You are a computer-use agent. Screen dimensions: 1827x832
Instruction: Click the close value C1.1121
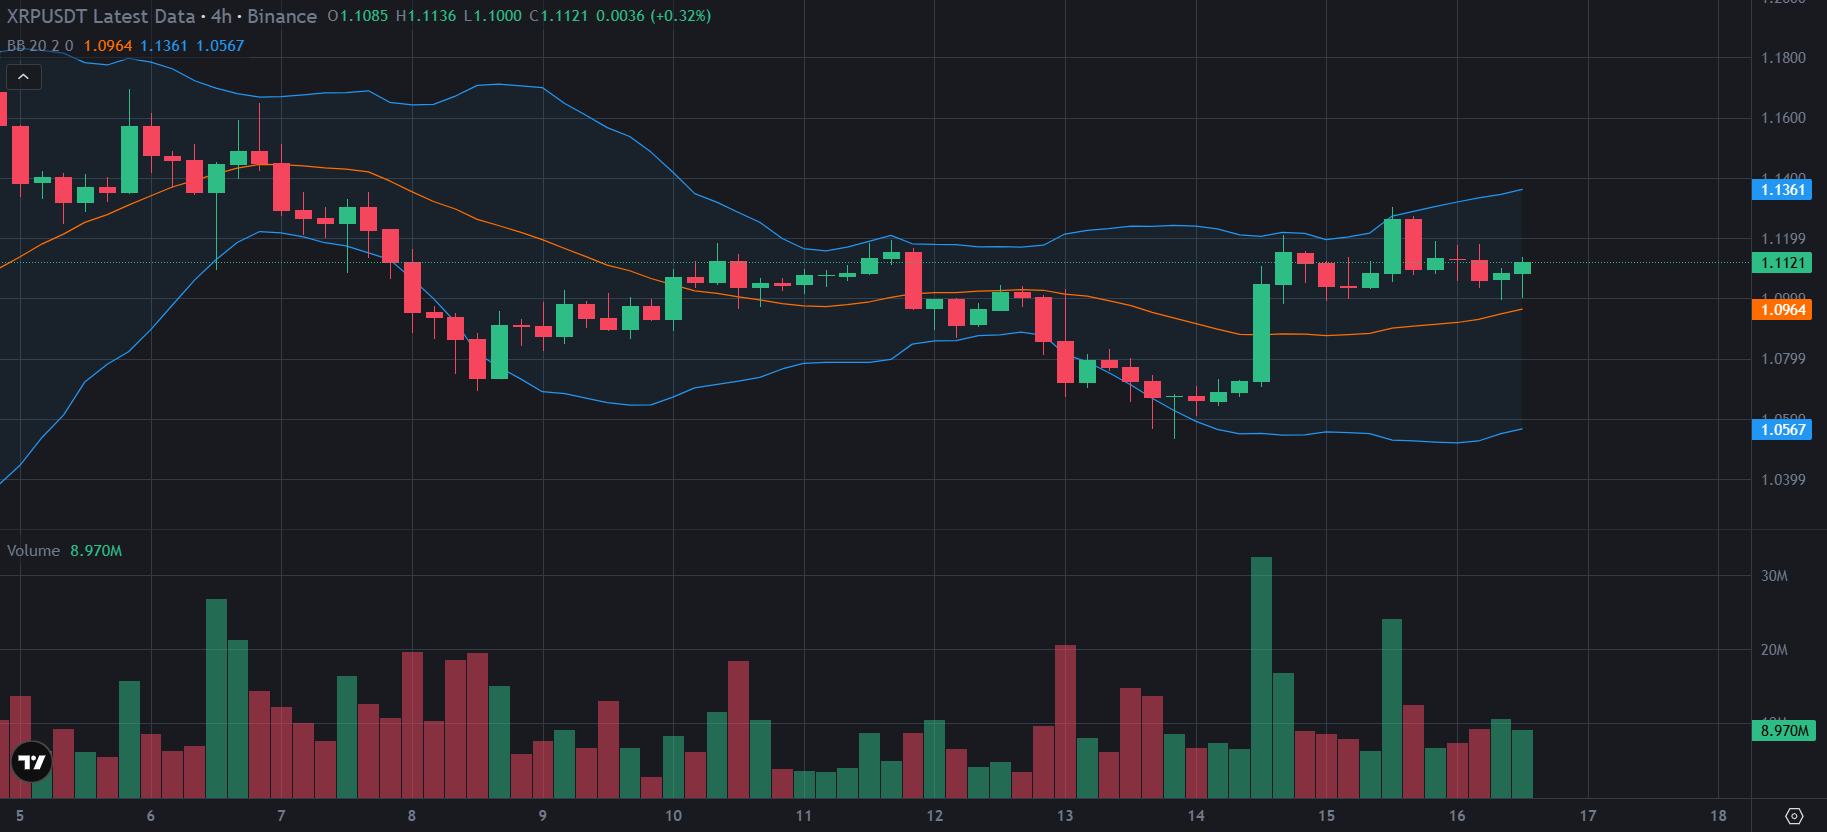coord(559,16)
